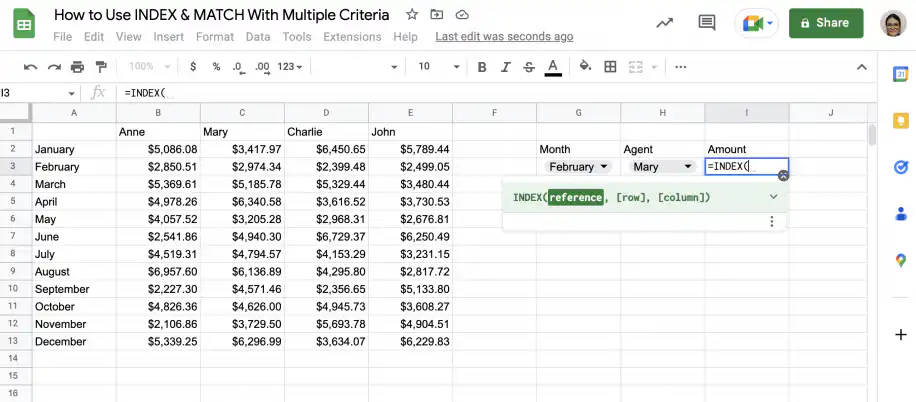The width and height of the screenshot is (916, 402).
Task: Click the merge cells icon
Action: point(635,67)
